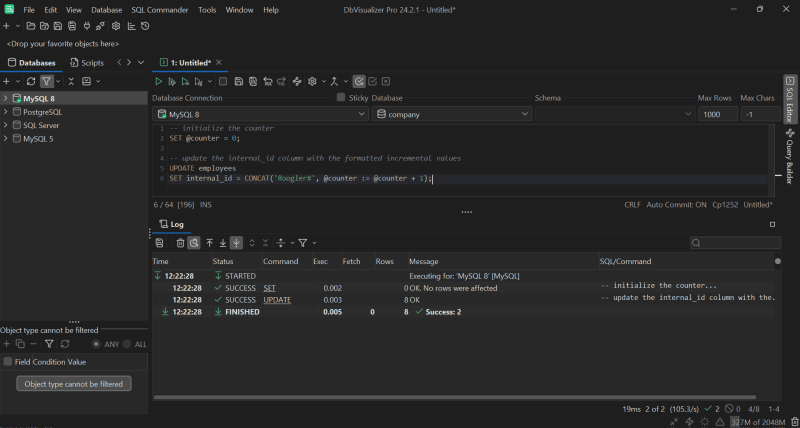Open Tool Properties gear in main toolbar
This screenshot has width=800, height=428.
[116, 26]
